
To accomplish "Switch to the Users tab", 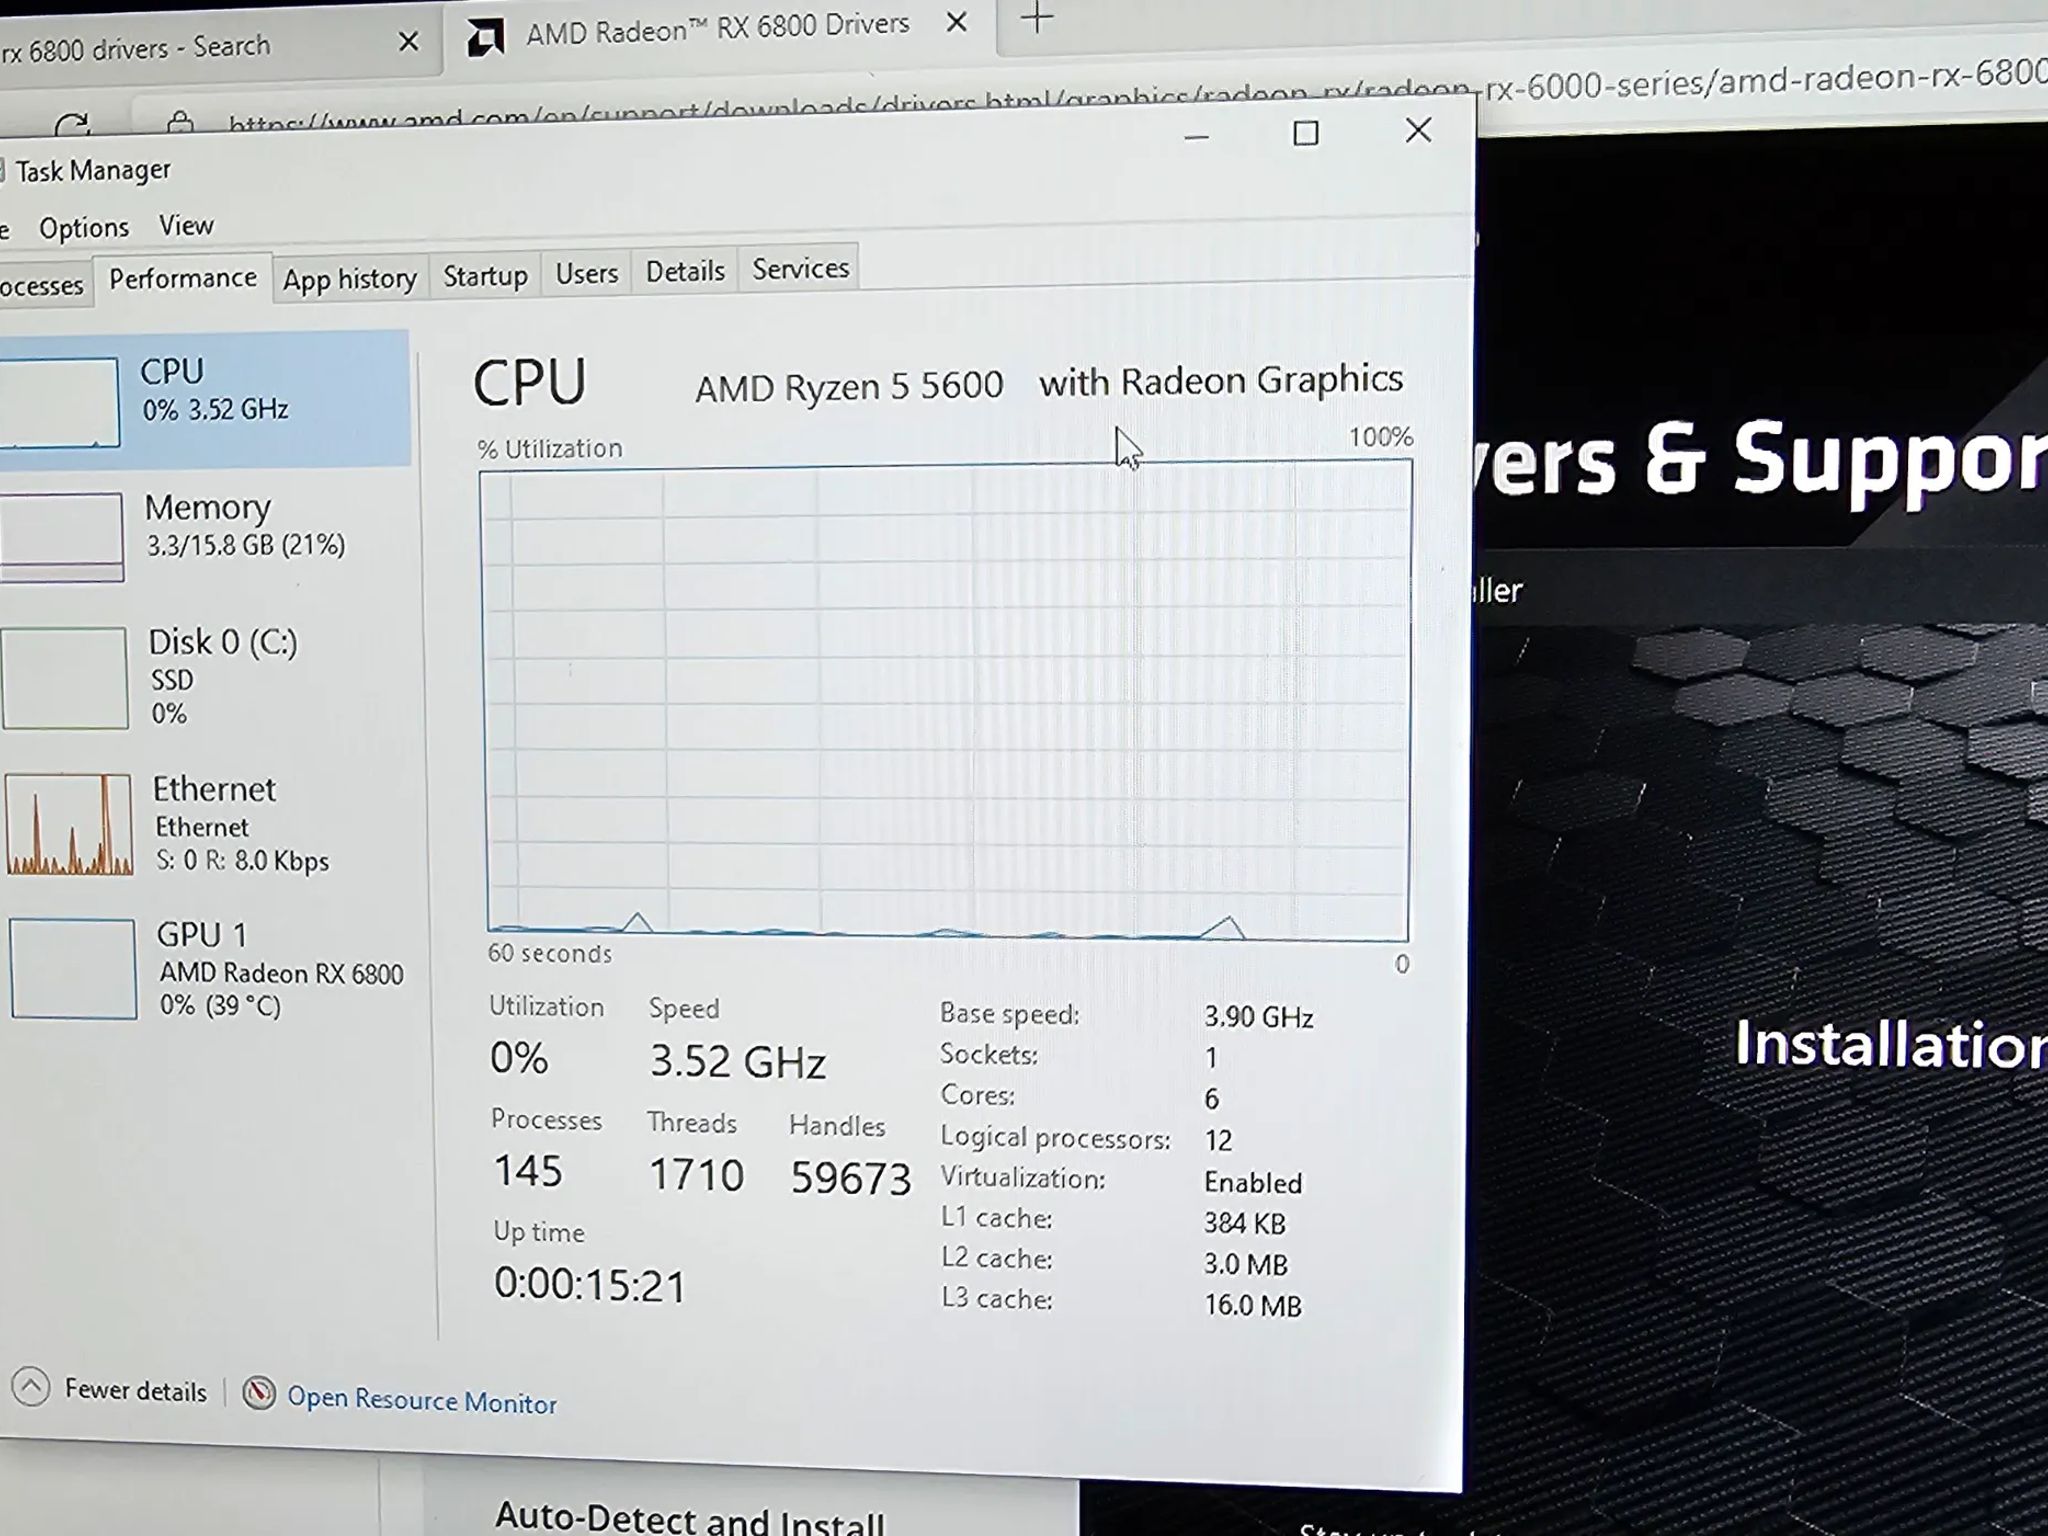I will coord(587,274).
